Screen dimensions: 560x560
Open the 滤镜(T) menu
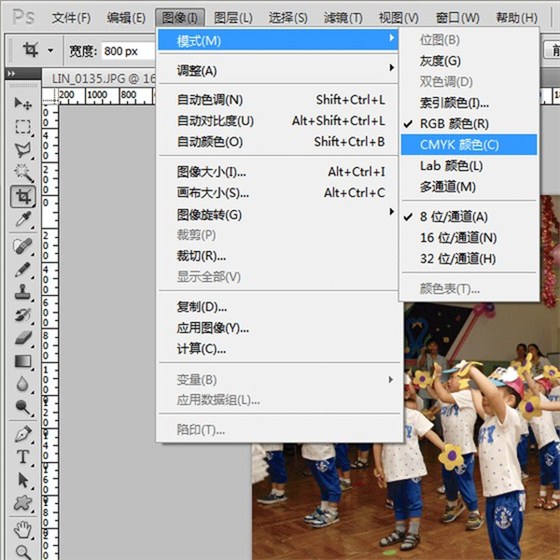coord(343,18)
